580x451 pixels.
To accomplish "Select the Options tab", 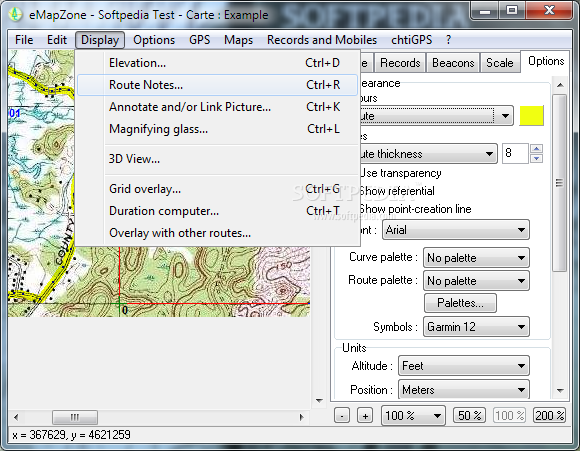I will 546,61.
